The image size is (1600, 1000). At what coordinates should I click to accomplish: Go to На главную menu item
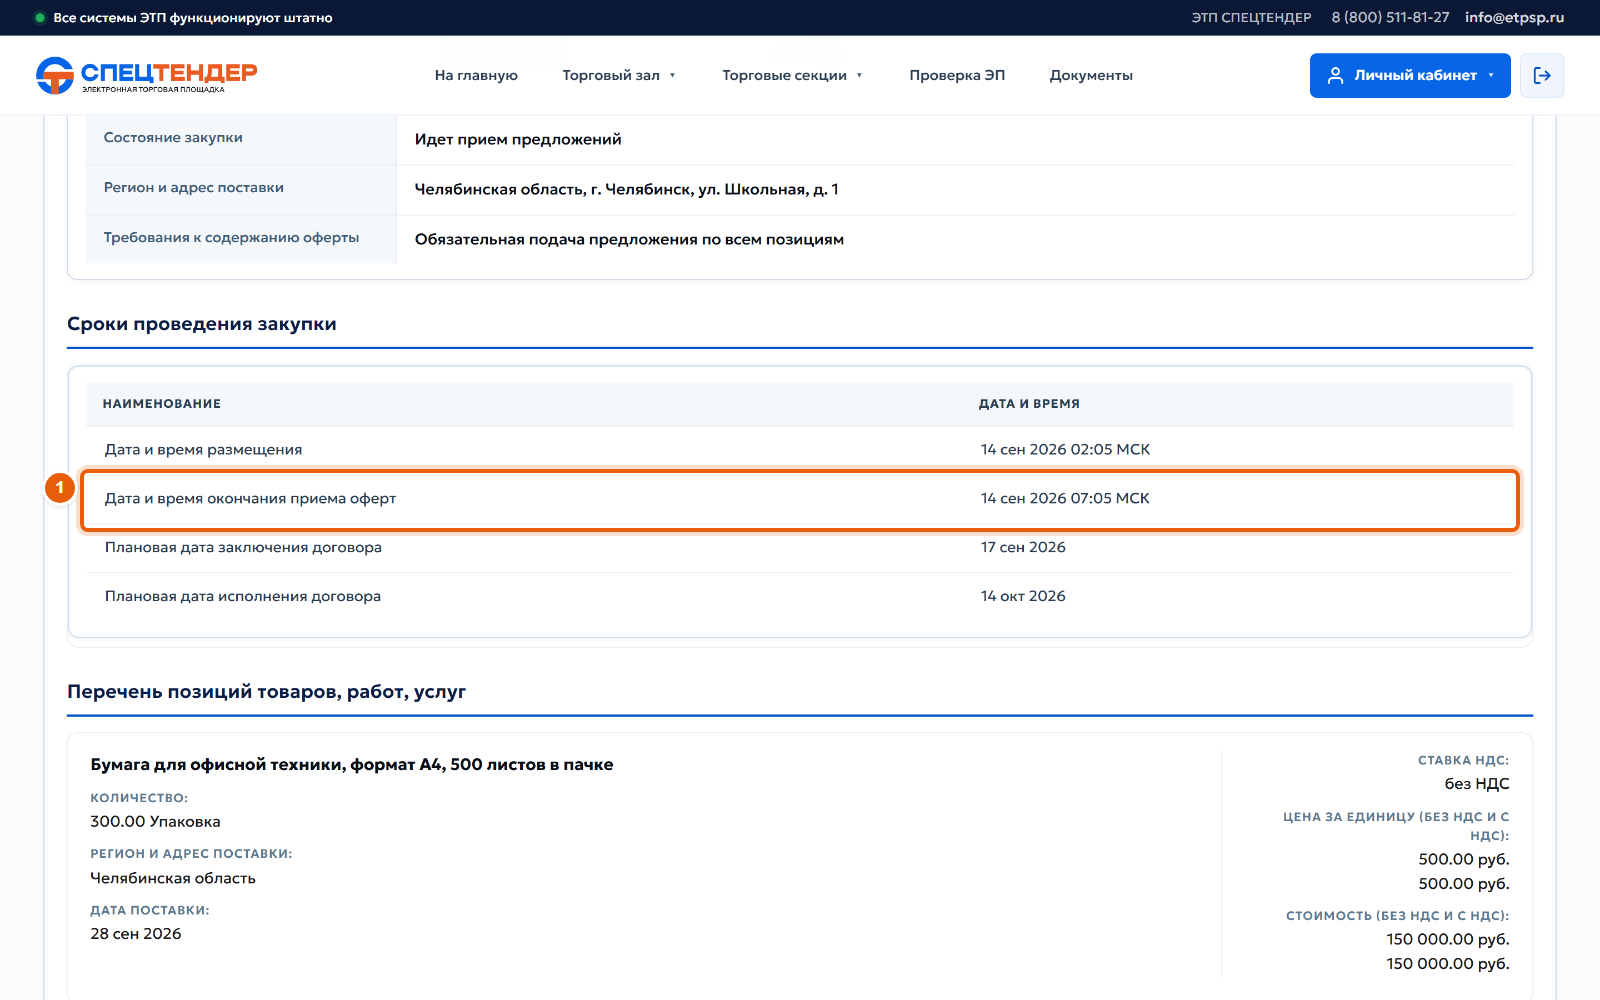point(476,75)
